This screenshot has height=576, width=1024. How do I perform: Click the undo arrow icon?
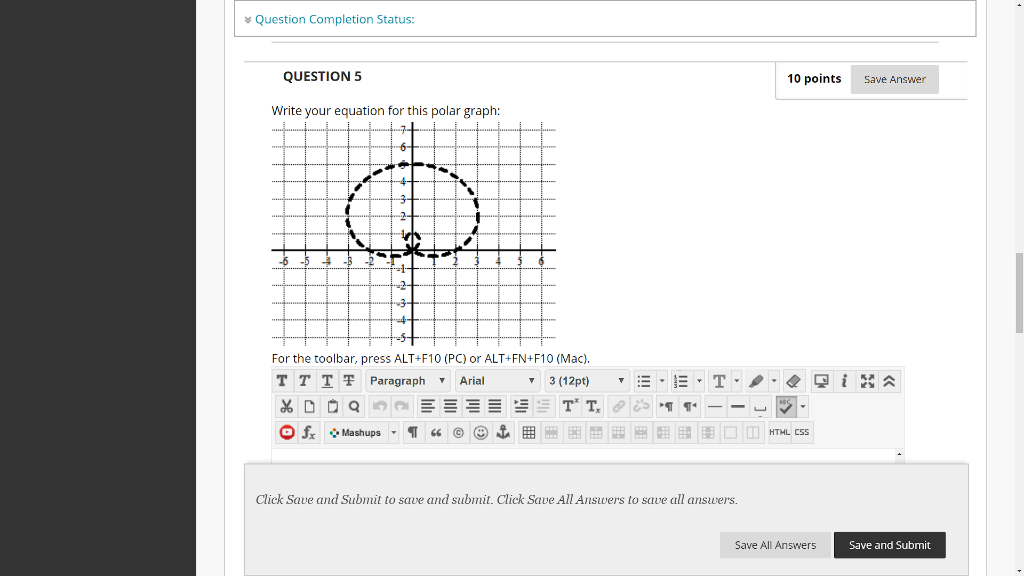pyautogui.click(x=379, y=407)
